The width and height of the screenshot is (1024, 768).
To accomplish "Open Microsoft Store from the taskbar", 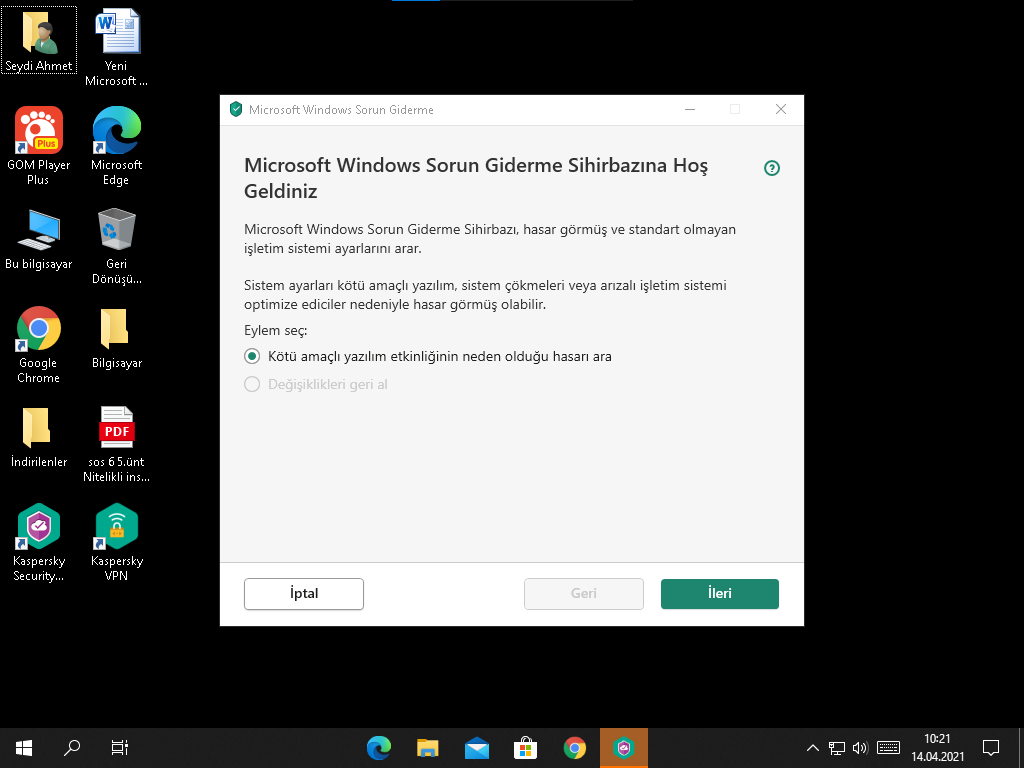I will 526,748.
